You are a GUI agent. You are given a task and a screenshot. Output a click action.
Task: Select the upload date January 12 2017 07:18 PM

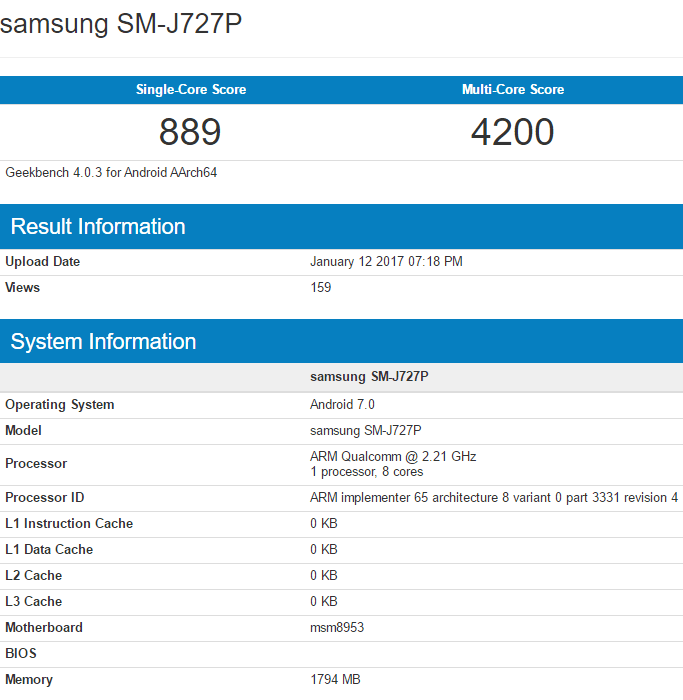pos(386,261)
